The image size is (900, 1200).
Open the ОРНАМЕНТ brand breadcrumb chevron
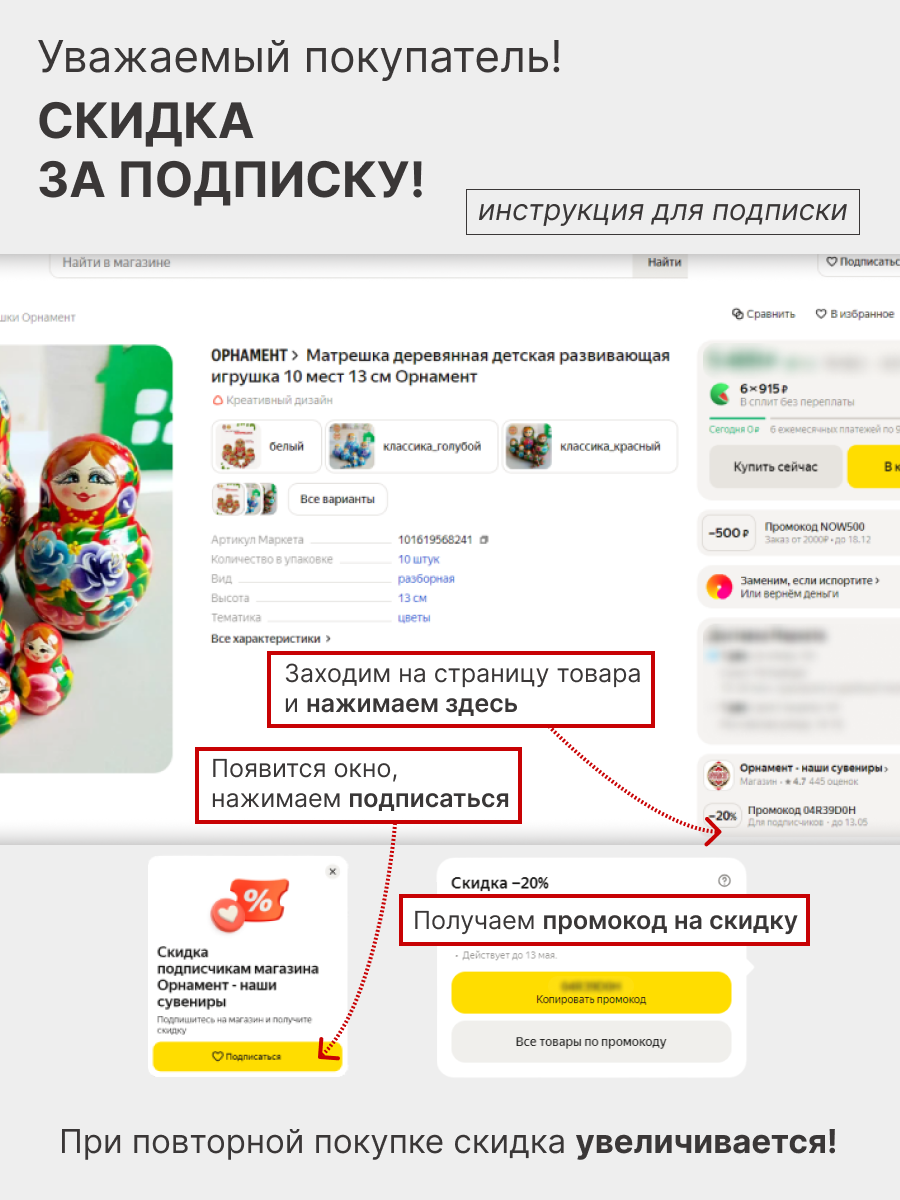coord(296,356)
